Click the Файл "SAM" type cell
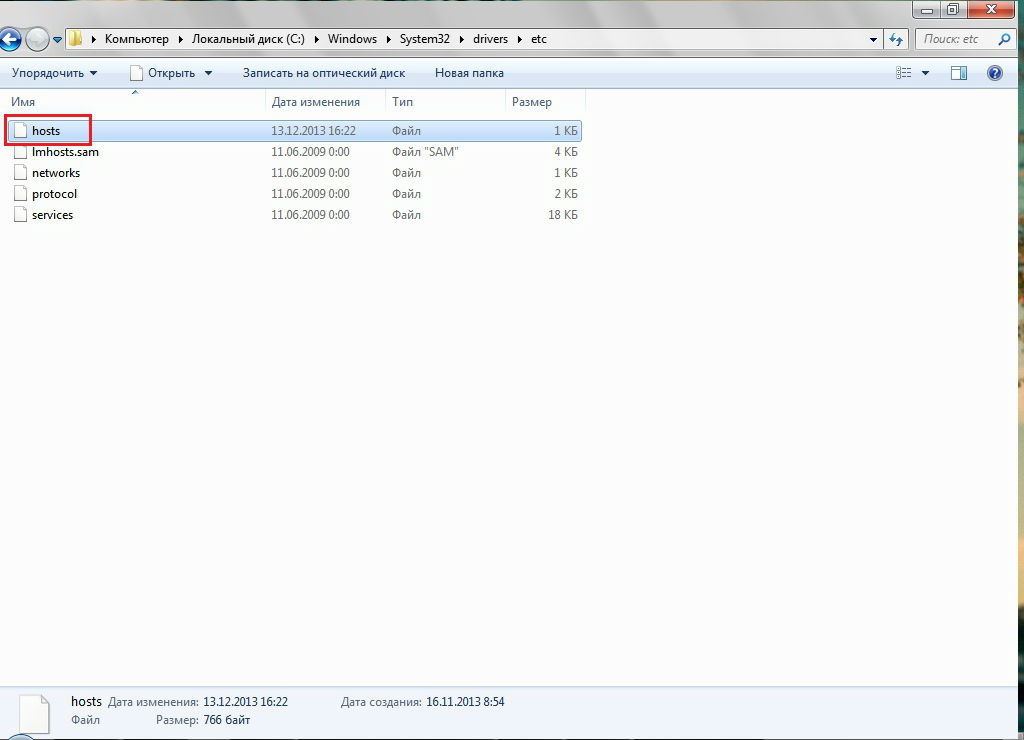Screen dimensions: 1024x740 (x=425, y=152)
